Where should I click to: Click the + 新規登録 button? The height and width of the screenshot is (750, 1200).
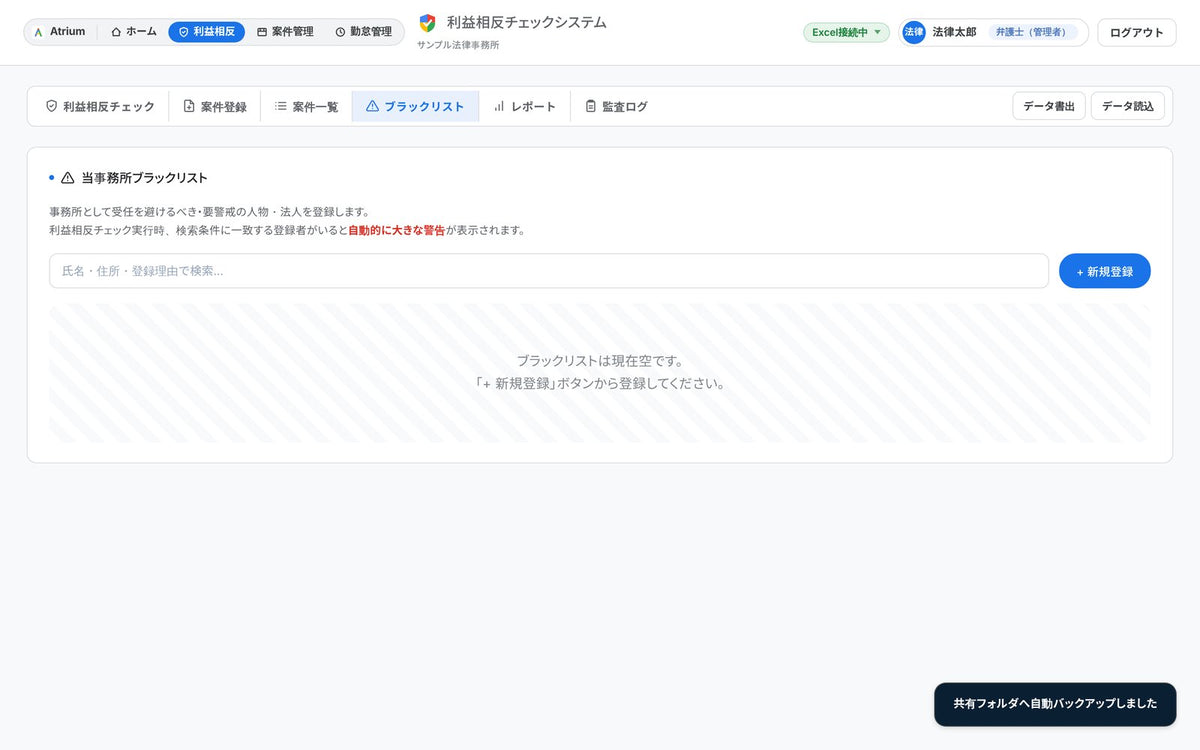[x=1105, y=271]
